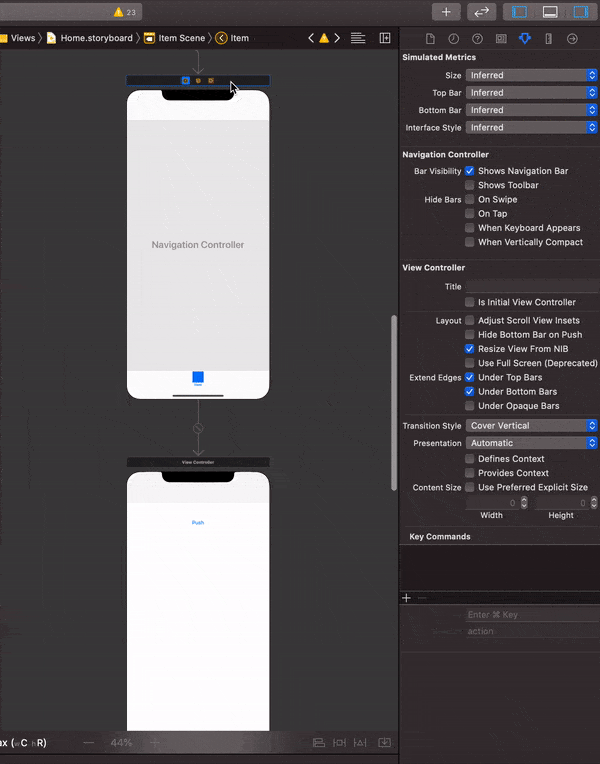Check Is Initial View Controller

click(x=469, y=302)
